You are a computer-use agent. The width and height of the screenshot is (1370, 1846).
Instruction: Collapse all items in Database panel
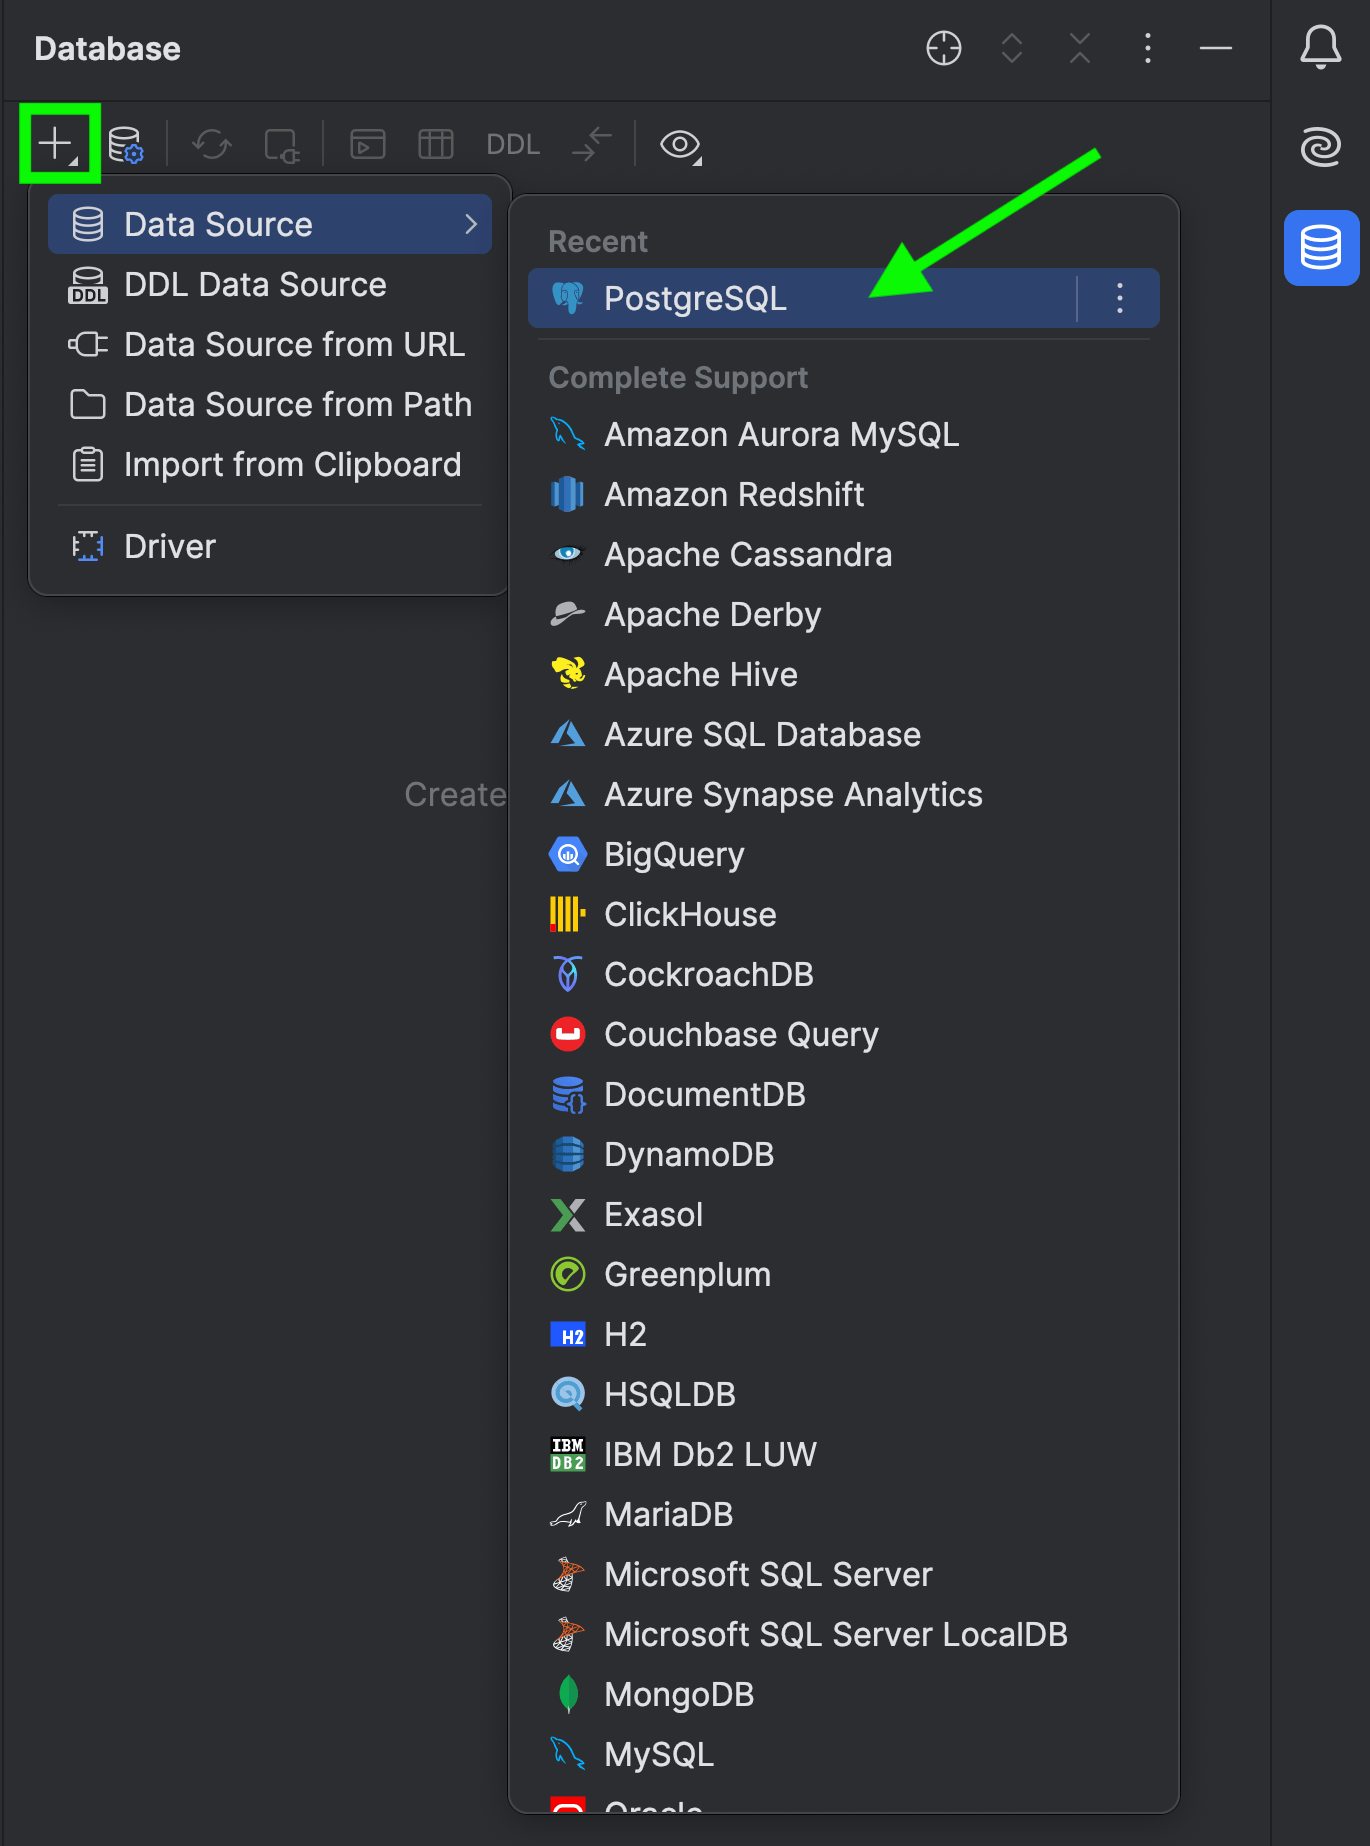pos(1080,48)
